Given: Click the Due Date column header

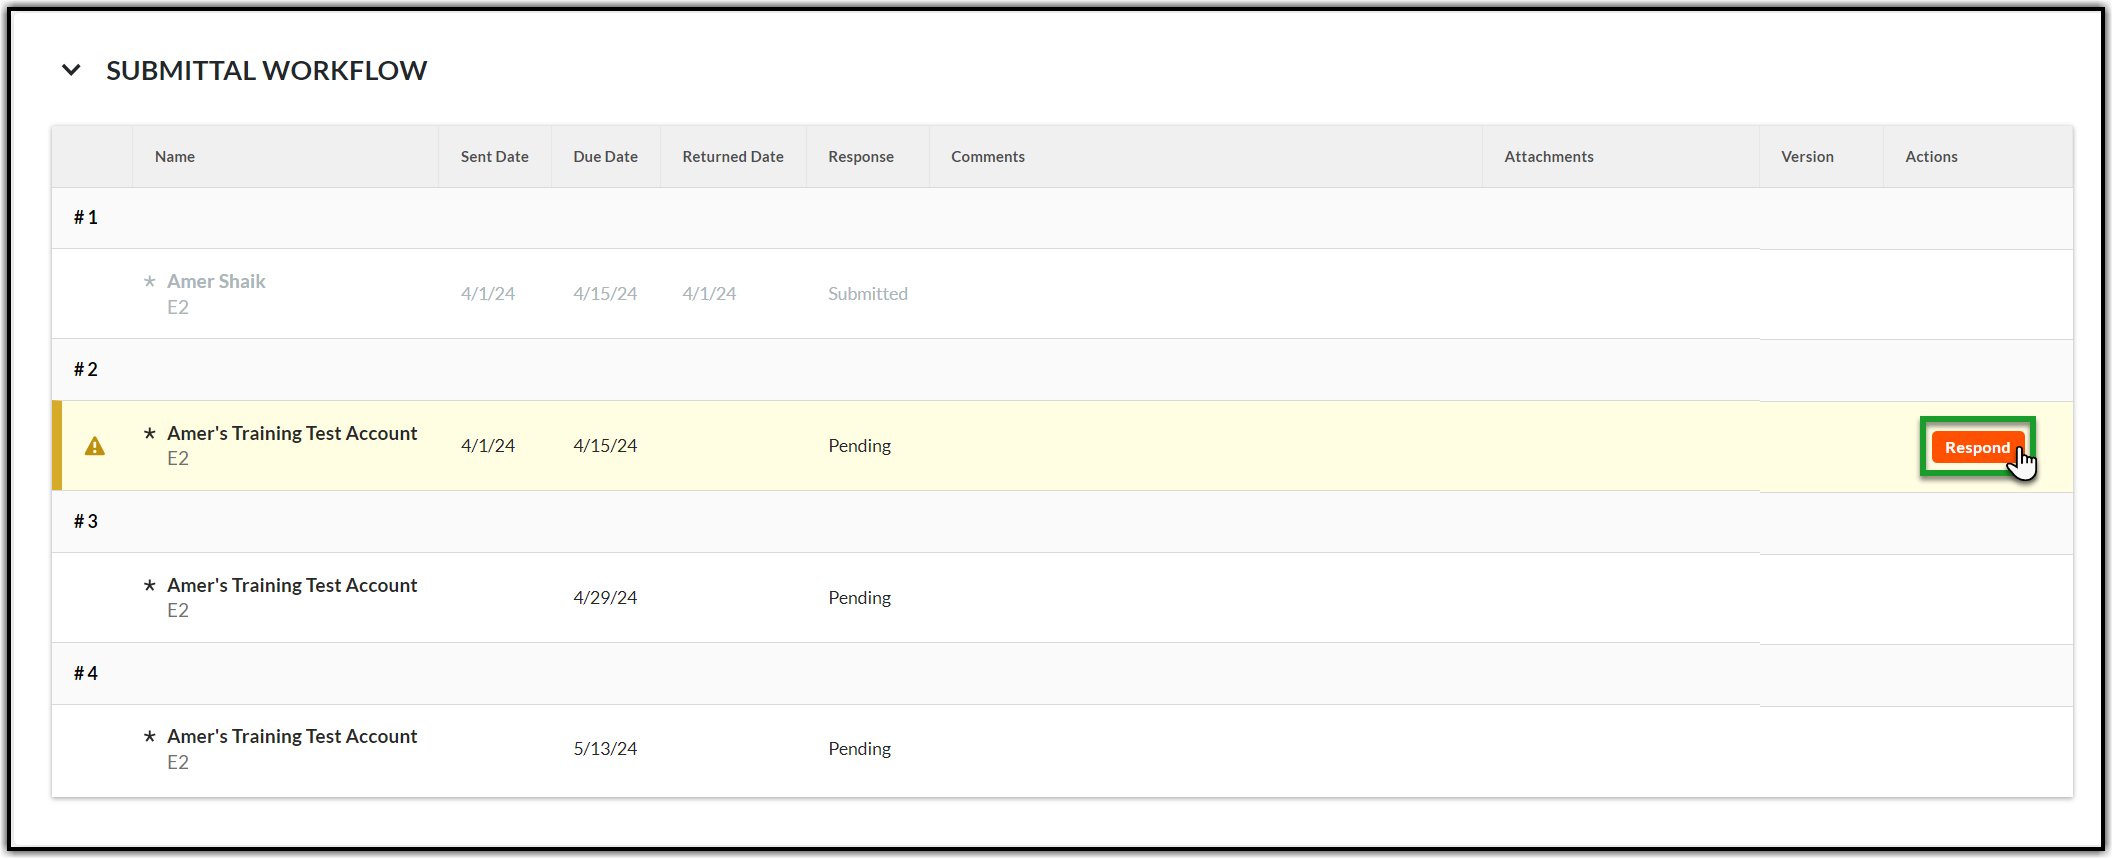Looking at the screenshot, I should pos(605,157).
